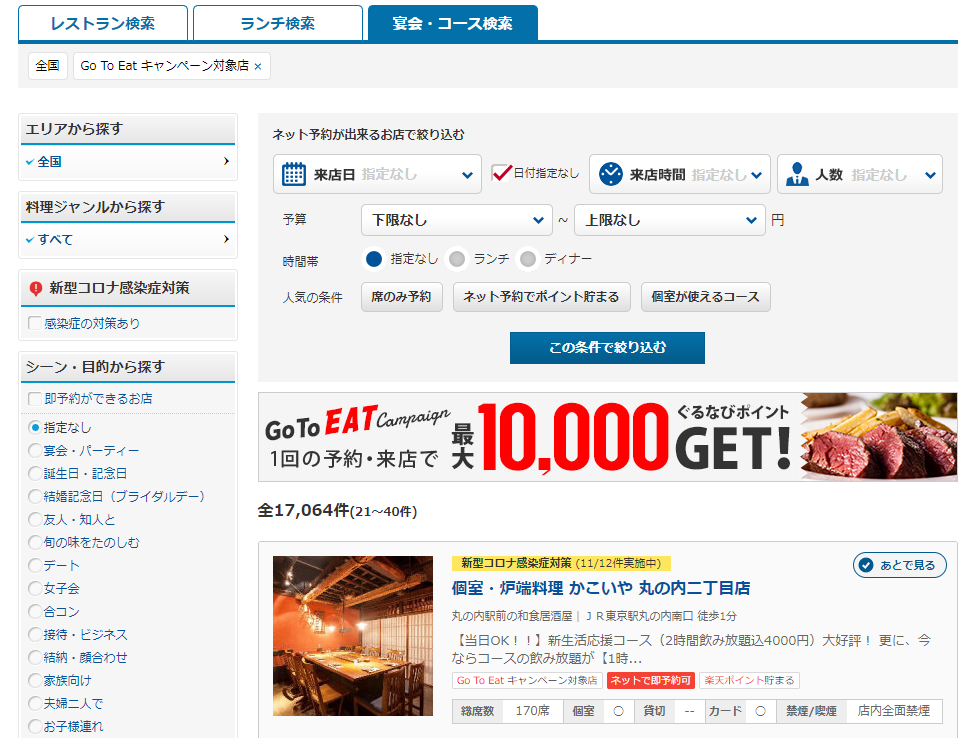Click the 新型コロナ感染症対策 (11/12件実施中) label
The height and width of the screenshot is (738, 963).
point(561,563)
